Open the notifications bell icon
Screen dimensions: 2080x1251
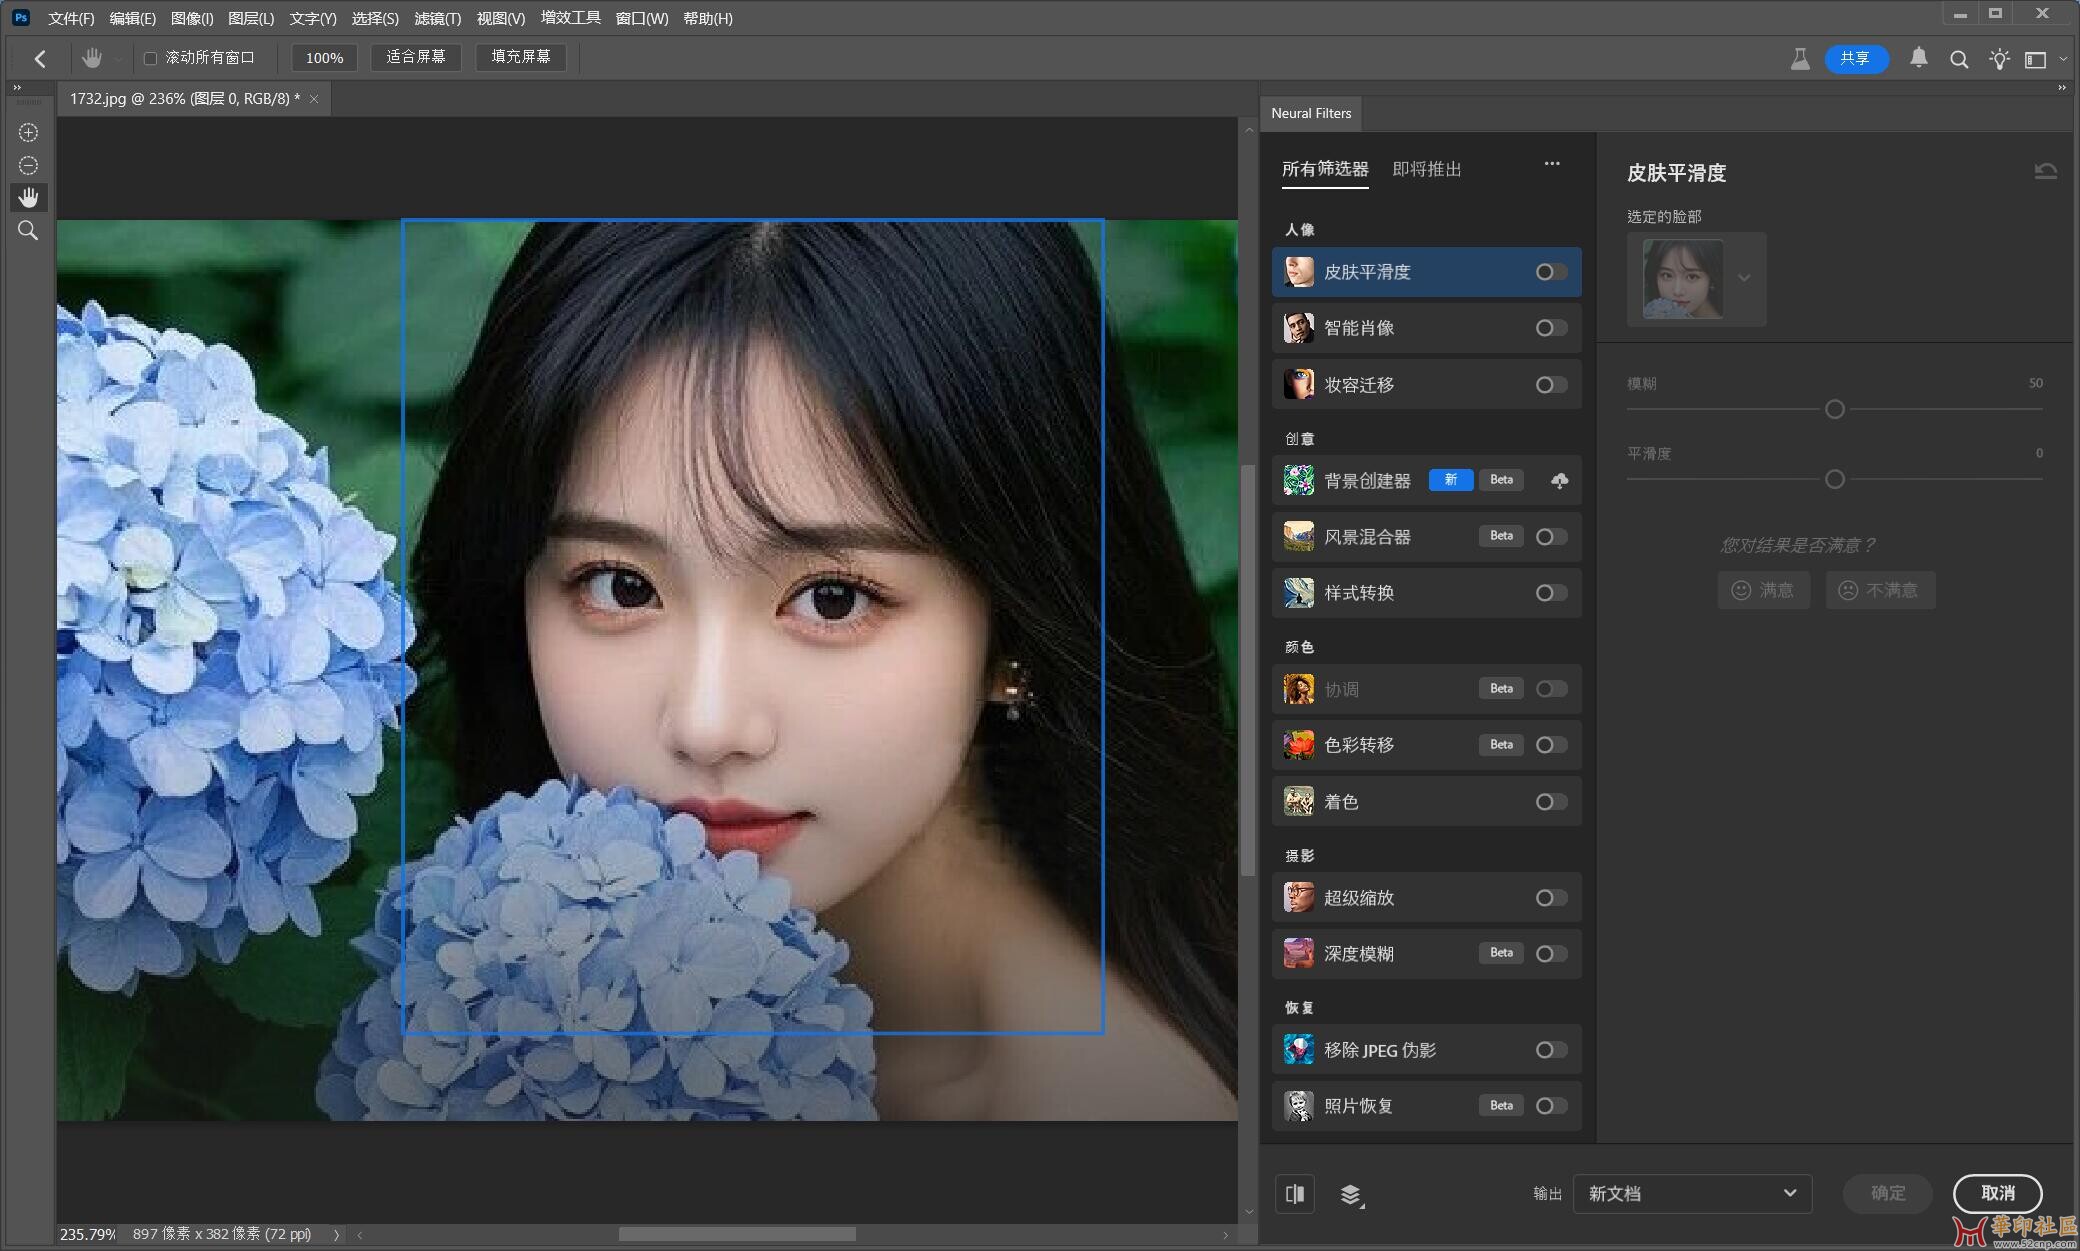pyautogui.click(x=1918, y=59)
